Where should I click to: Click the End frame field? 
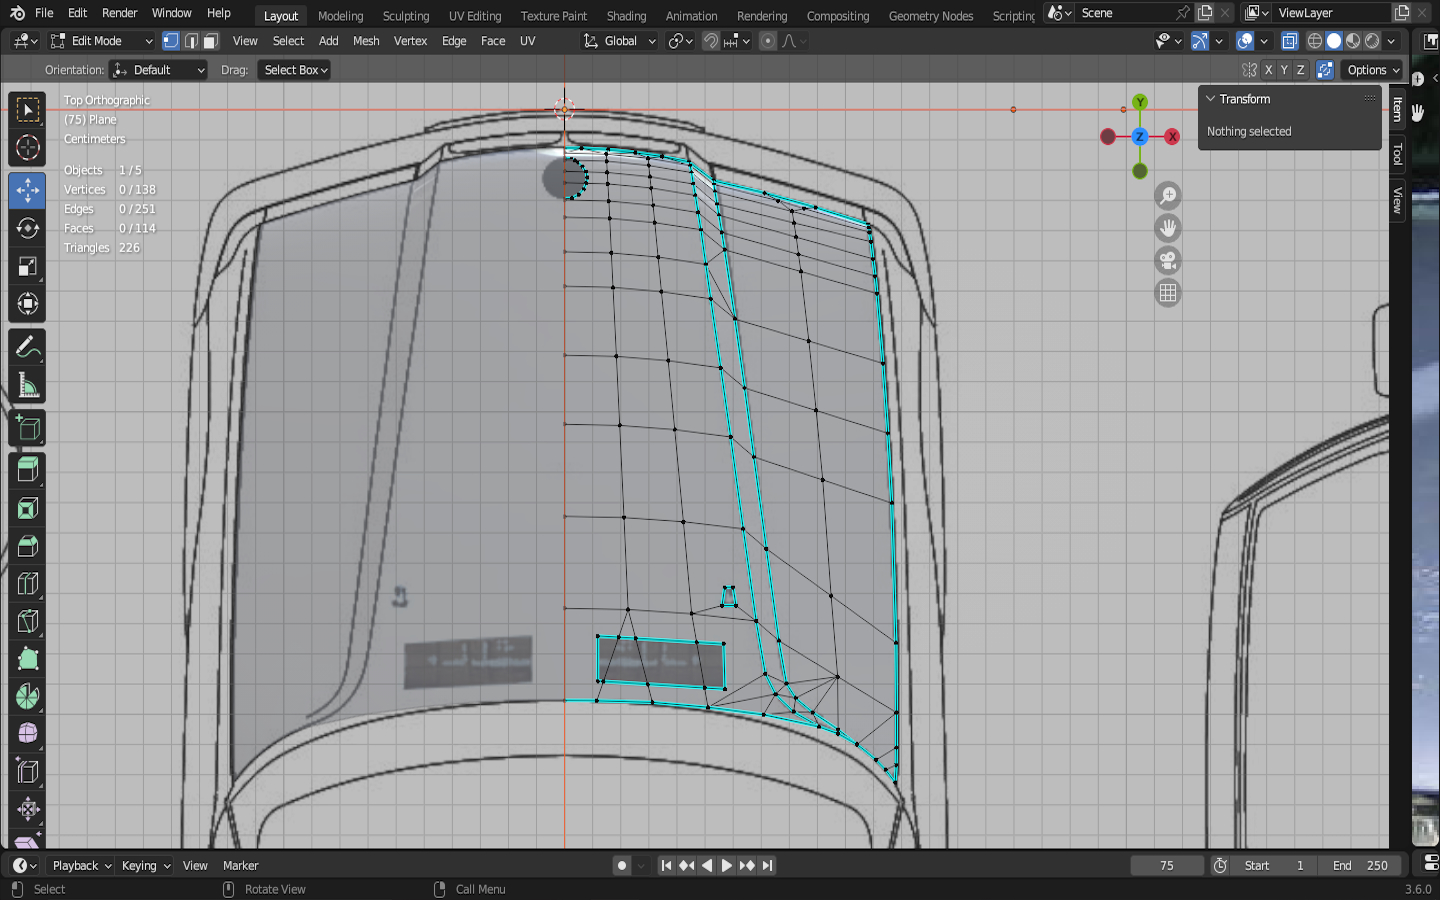[x=1360, y=866]
